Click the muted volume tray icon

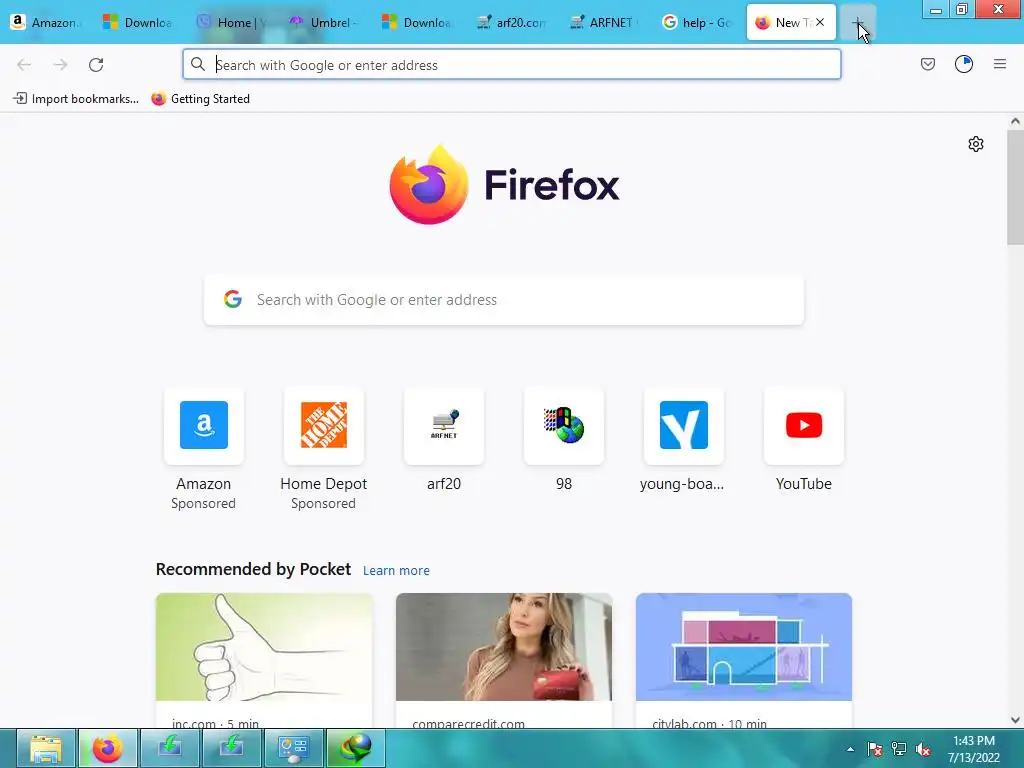pyautogui.click(x=923, y=749)
